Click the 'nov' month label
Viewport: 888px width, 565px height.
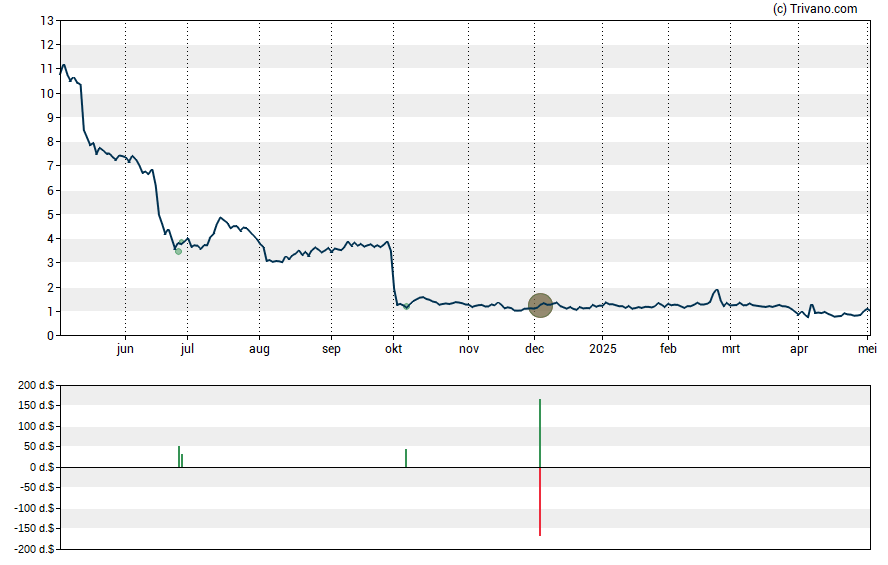tap(469, 349)
